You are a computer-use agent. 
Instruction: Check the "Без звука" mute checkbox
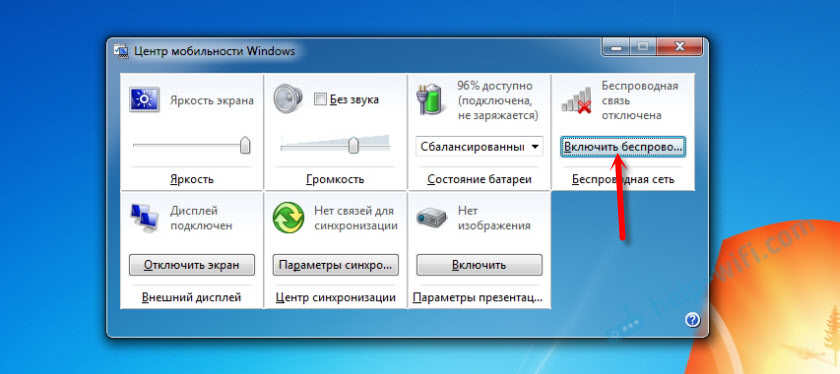click(320, 100)
